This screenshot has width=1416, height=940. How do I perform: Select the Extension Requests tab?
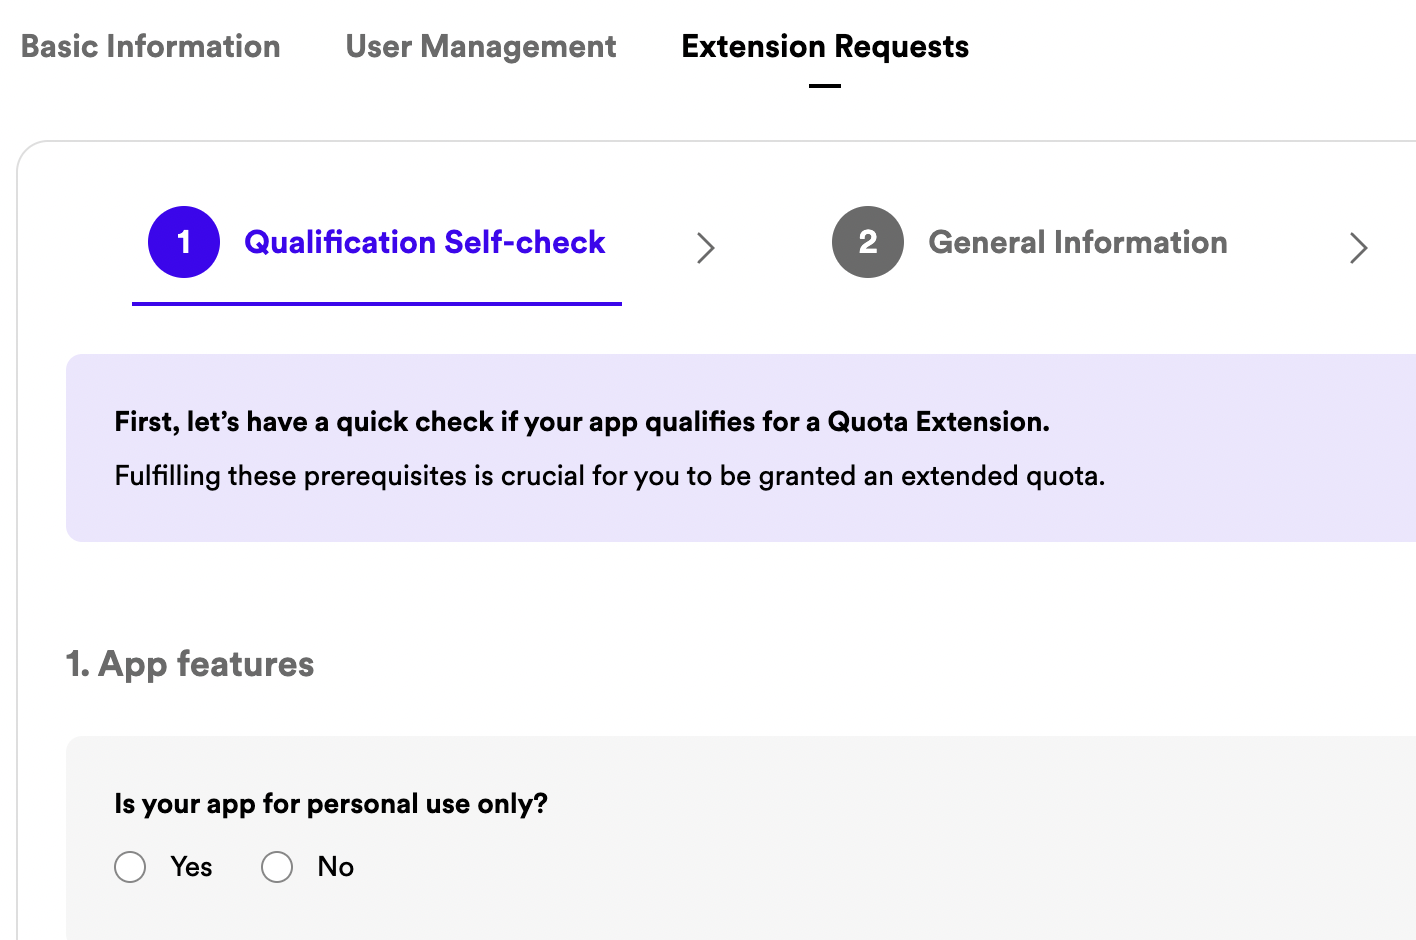pyautogui.click(x=824, y=46)
